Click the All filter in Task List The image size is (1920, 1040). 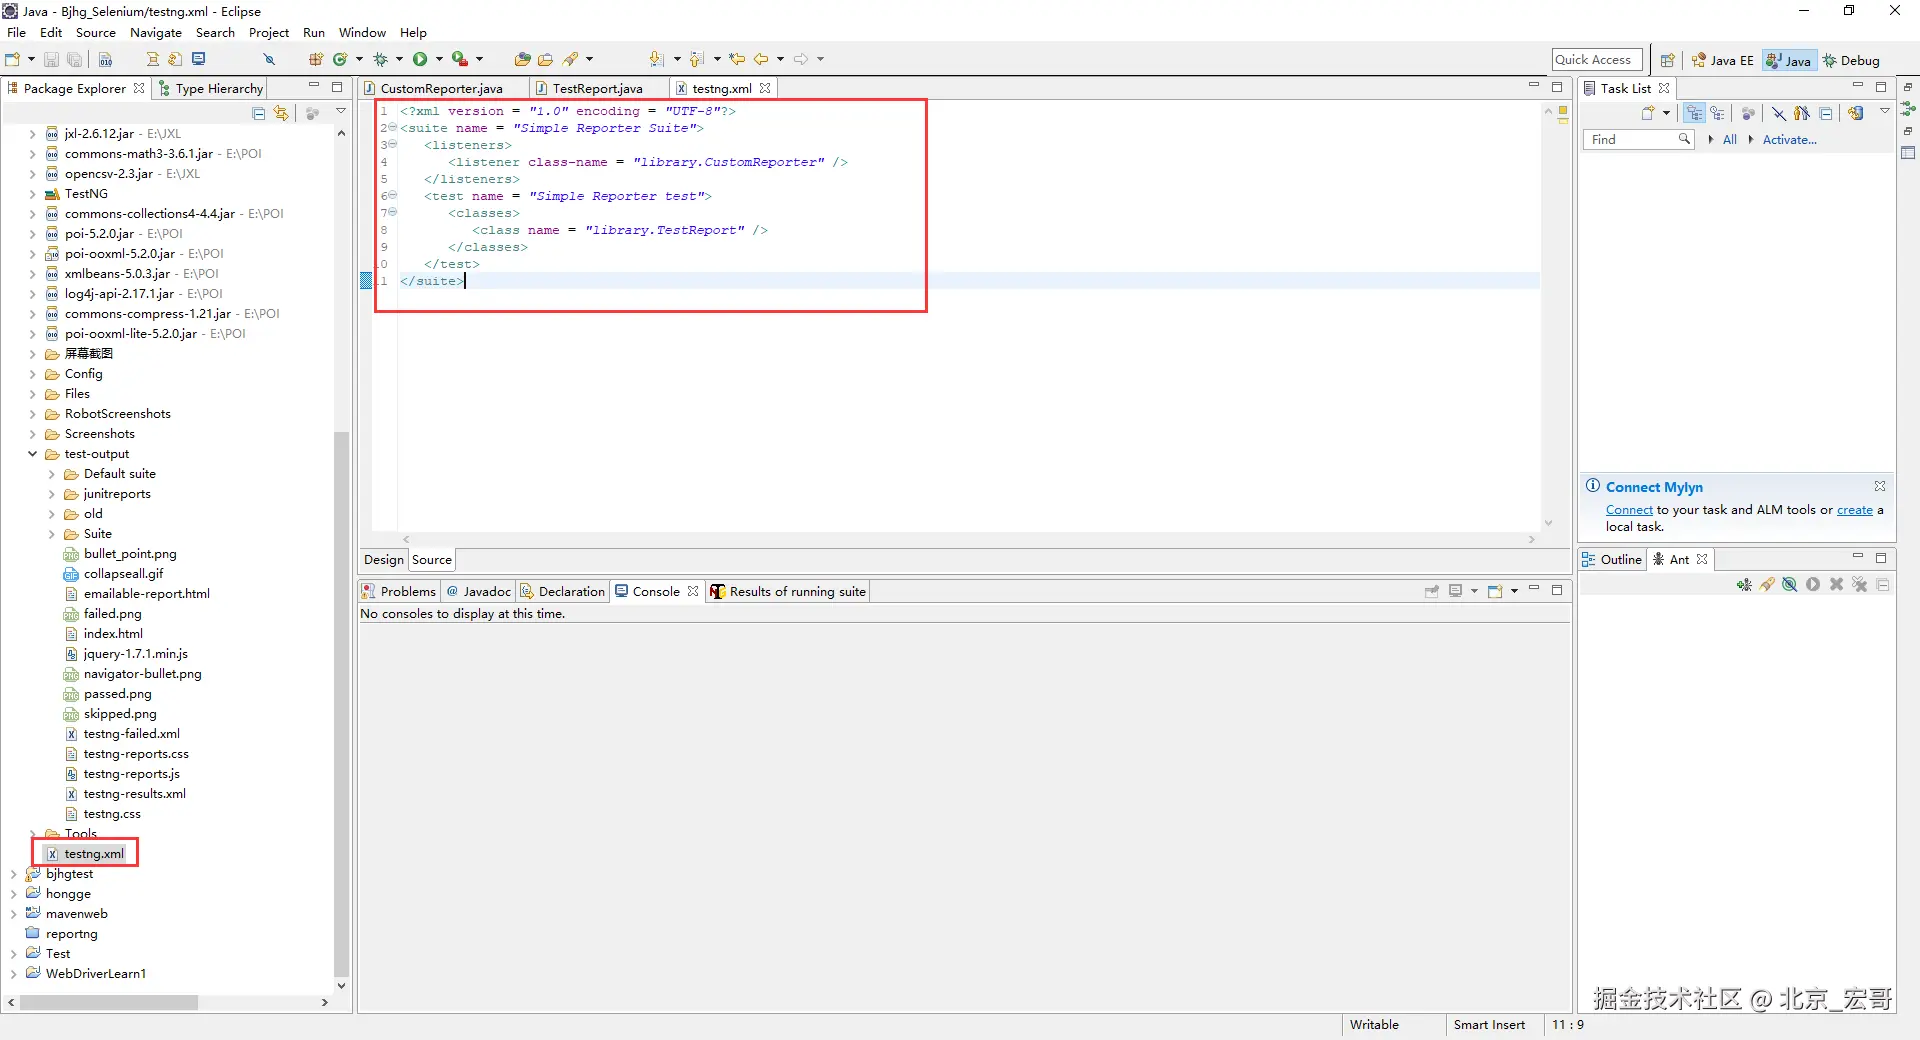[1730, 140]
